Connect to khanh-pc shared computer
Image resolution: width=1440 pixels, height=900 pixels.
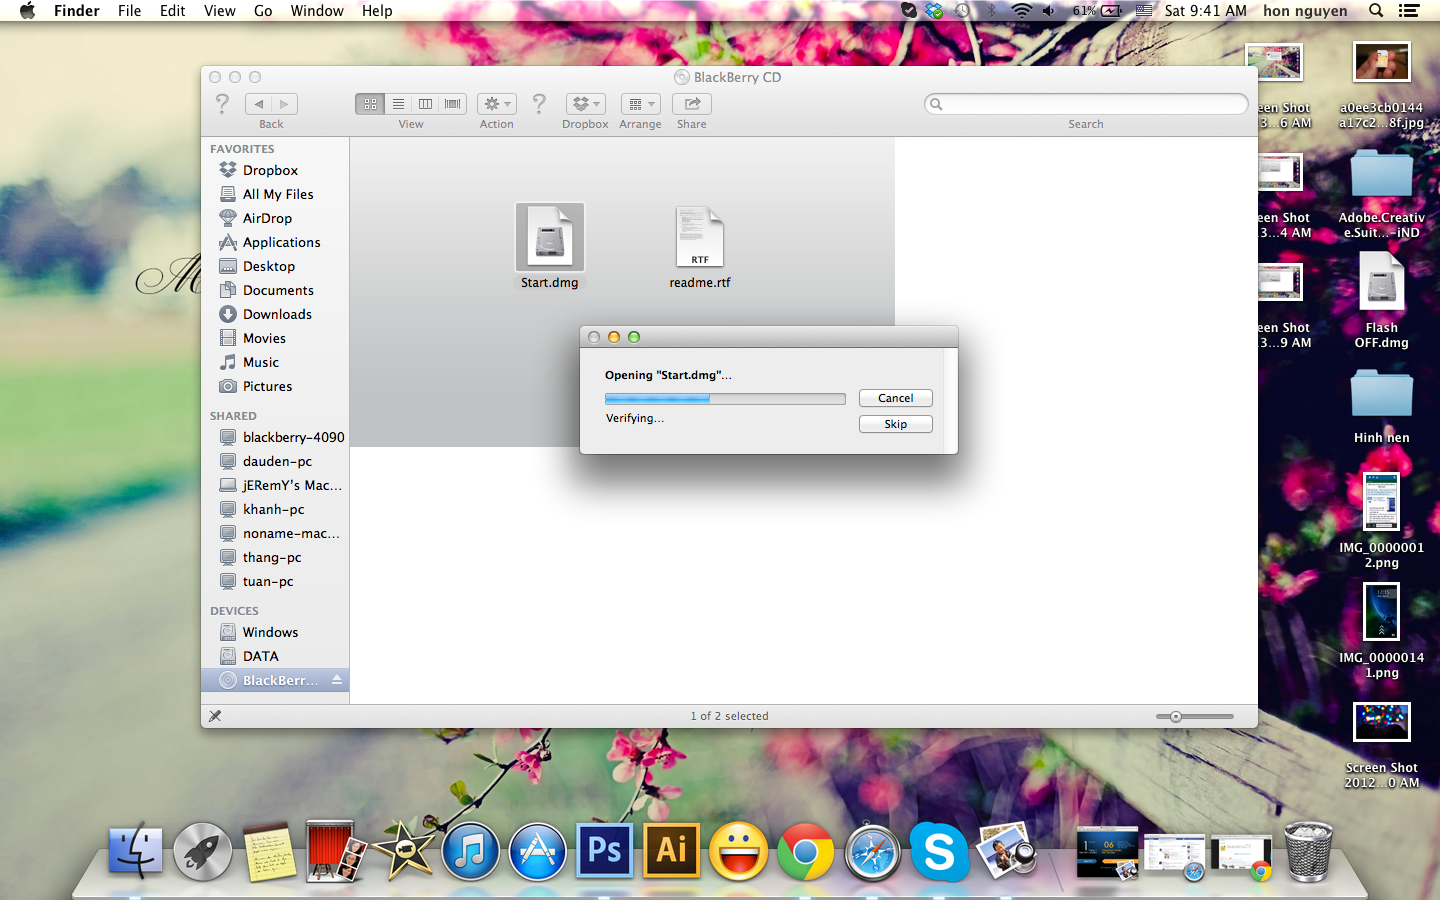pos(275,509)
